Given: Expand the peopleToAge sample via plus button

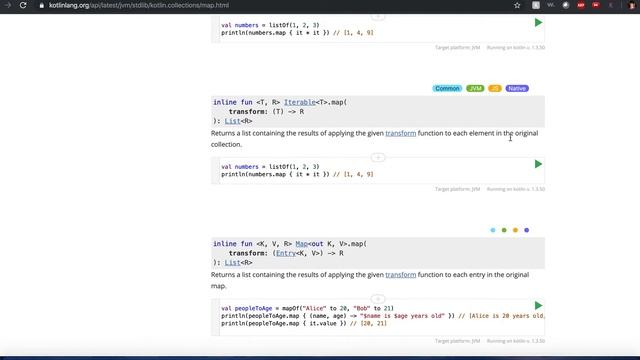Looking at the screenshot, I should point(378,299).
